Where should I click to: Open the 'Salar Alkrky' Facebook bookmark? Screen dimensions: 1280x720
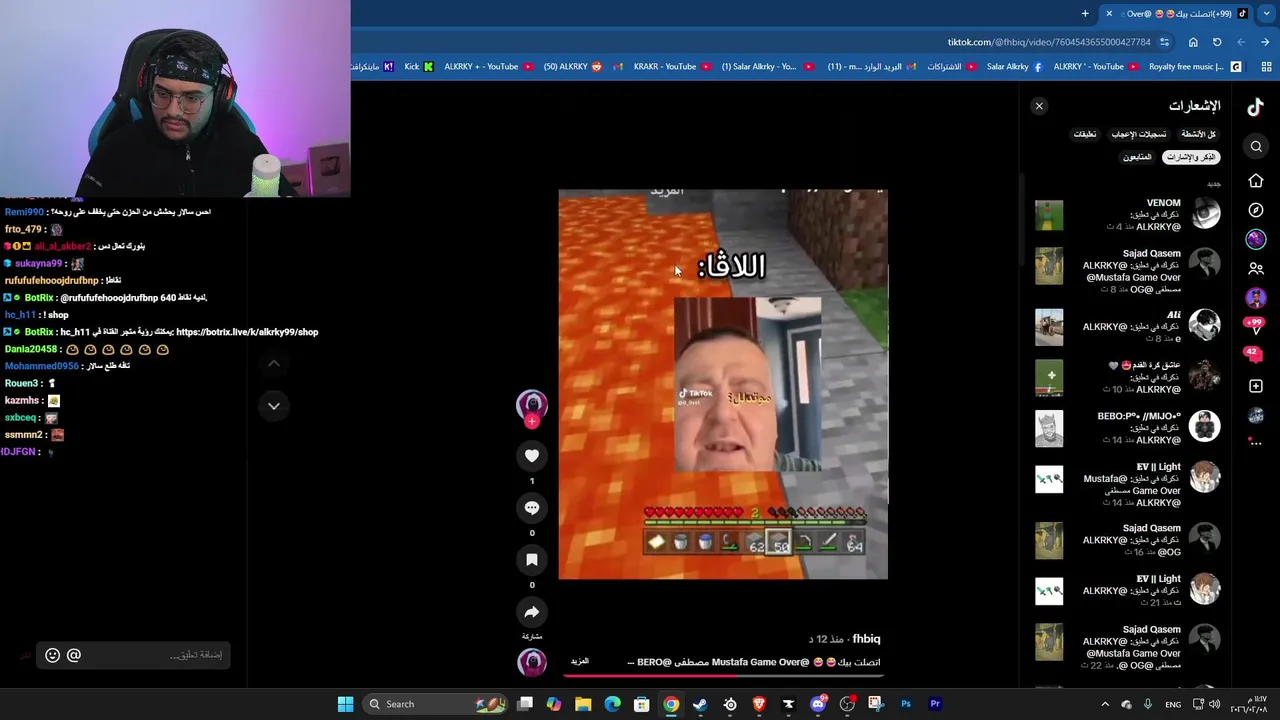coord(1015,67)
